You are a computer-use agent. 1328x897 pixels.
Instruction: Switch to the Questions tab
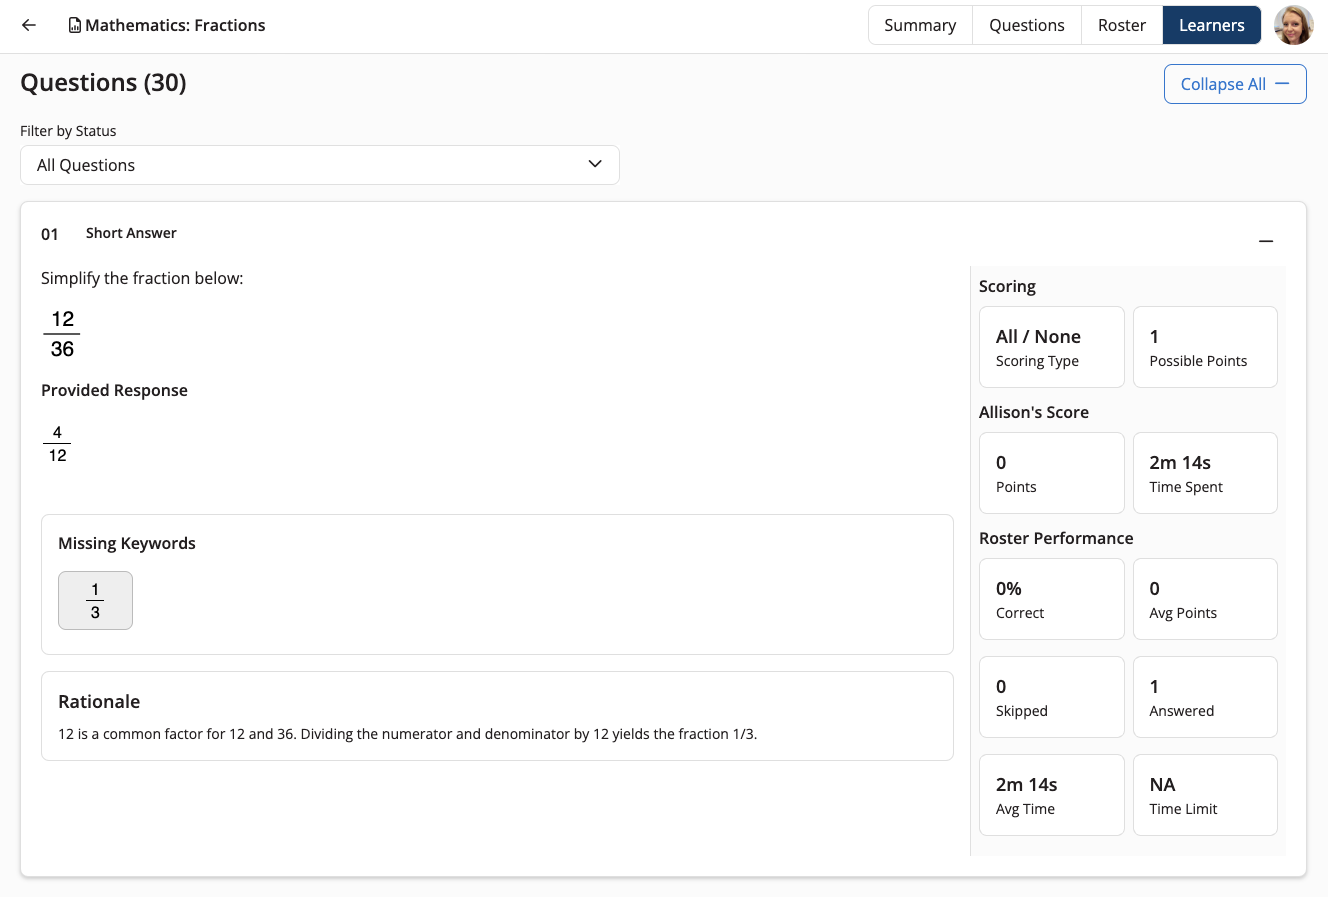tap(1027, 25)
